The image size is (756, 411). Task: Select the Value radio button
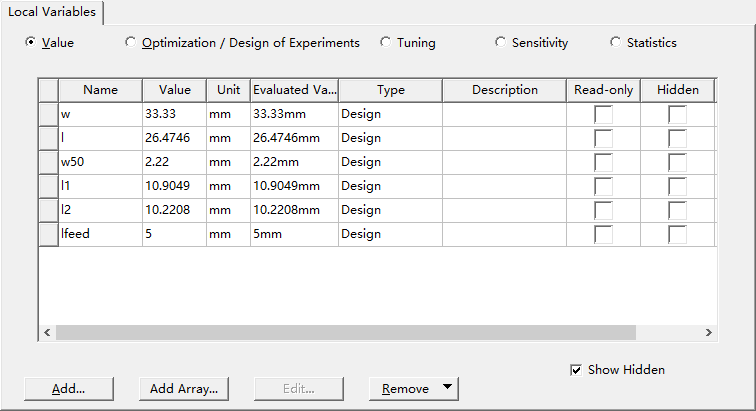point(31,43)
